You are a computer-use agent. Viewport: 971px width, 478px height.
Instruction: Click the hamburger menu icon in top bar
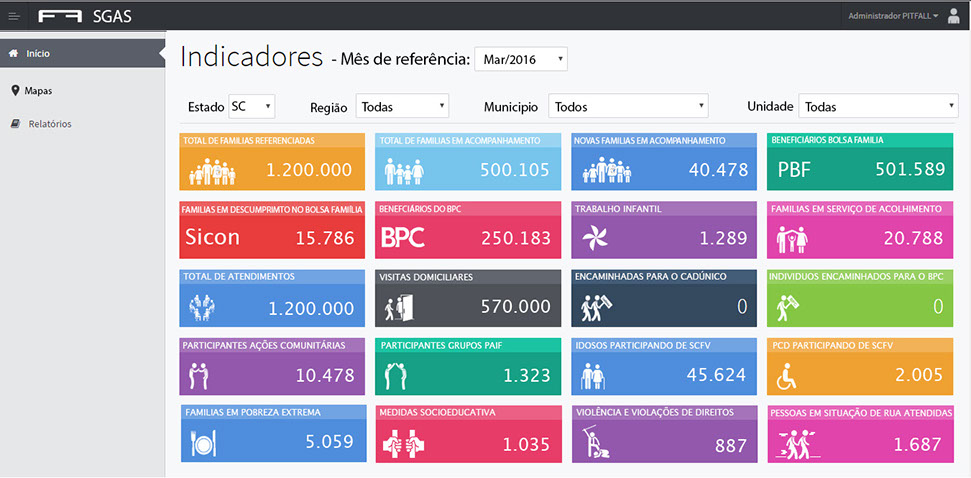pyautogui.click(x=14, y=15)
